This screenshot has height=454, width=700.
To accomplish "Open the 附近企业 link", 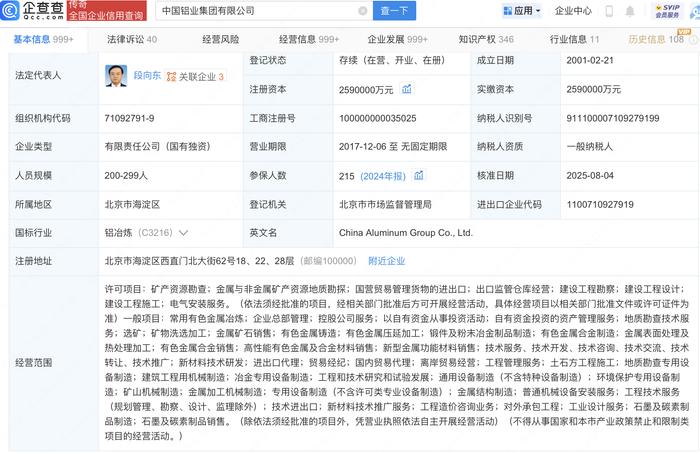I will [x=387, y=261].
